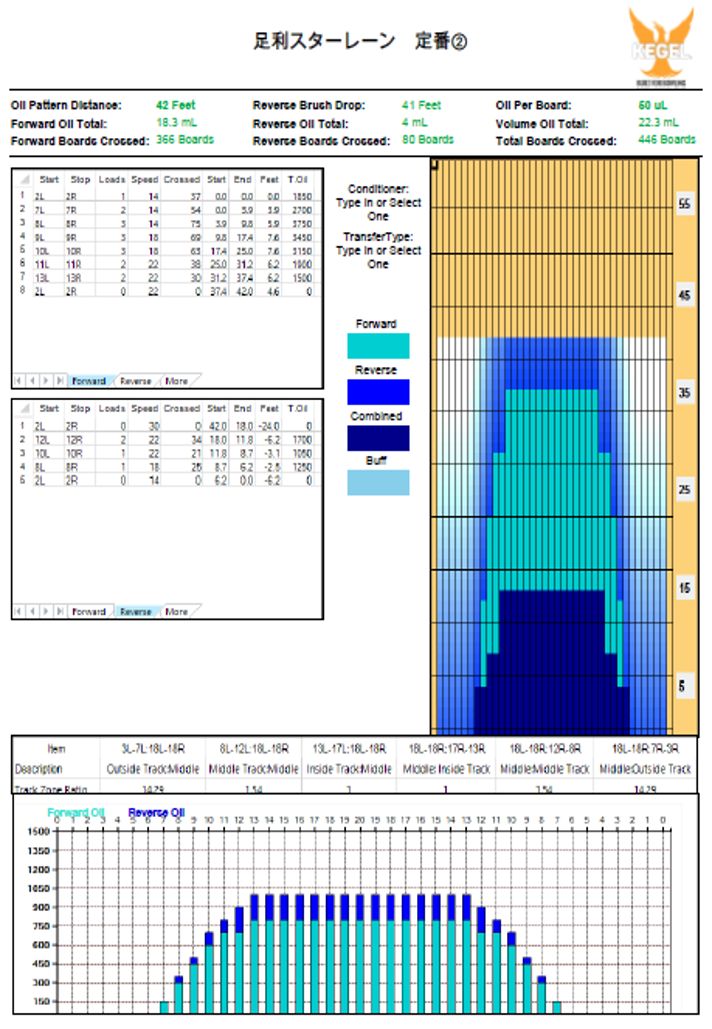Screen dimensions: 712x1029
Task: Click the 55 feet distance marker
Action: [684, 203]
